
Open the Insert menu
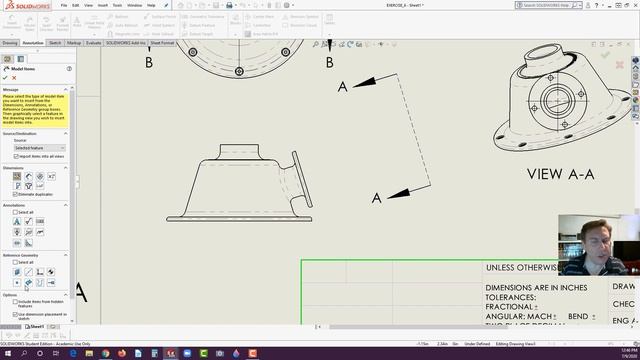point(102,5)
